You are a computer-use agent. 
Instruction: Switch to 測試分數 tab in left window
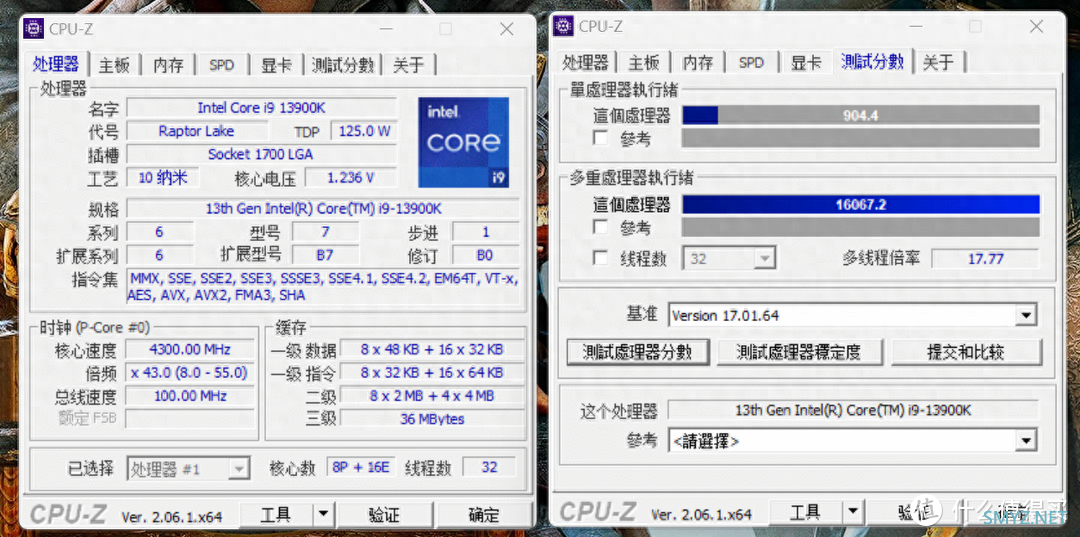(x=342, y=65)
